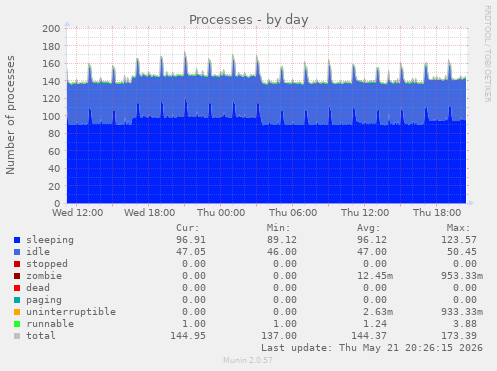This screenshot has height=371, width=497.
Task: Click the sleeping legend color swatch
Action: point(17,240)
